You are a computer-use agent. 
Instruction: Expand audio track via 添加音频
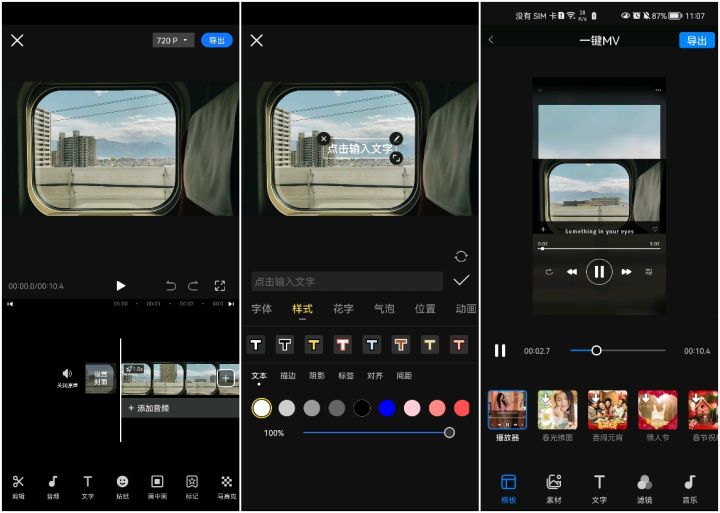150,408
